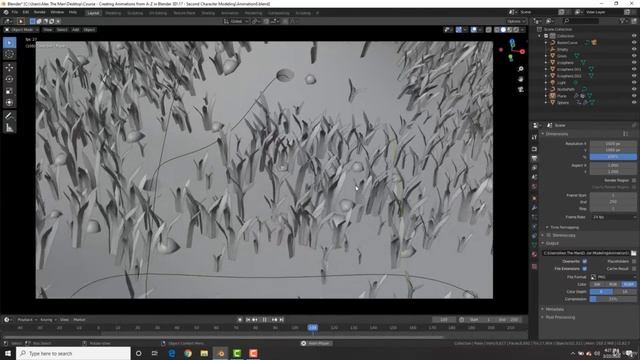Select the Measure tool

[9, 128]
